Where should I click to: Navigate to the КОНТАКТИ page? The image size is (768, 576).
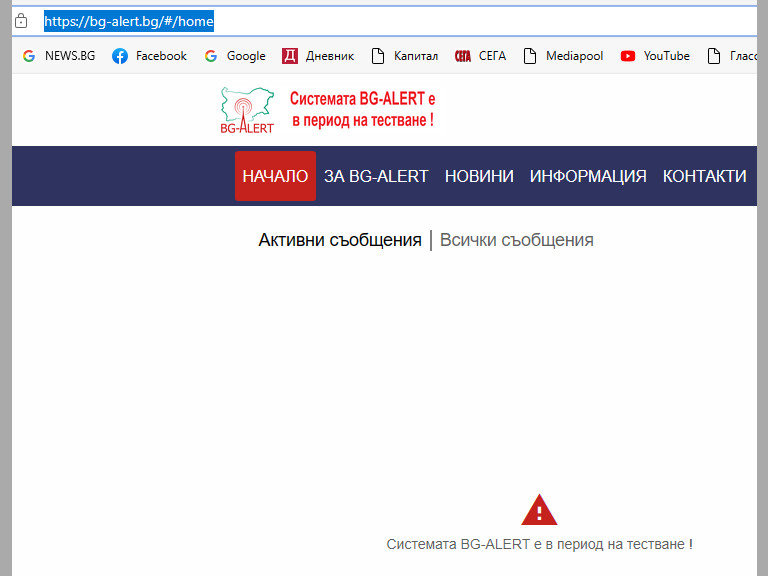704,176
